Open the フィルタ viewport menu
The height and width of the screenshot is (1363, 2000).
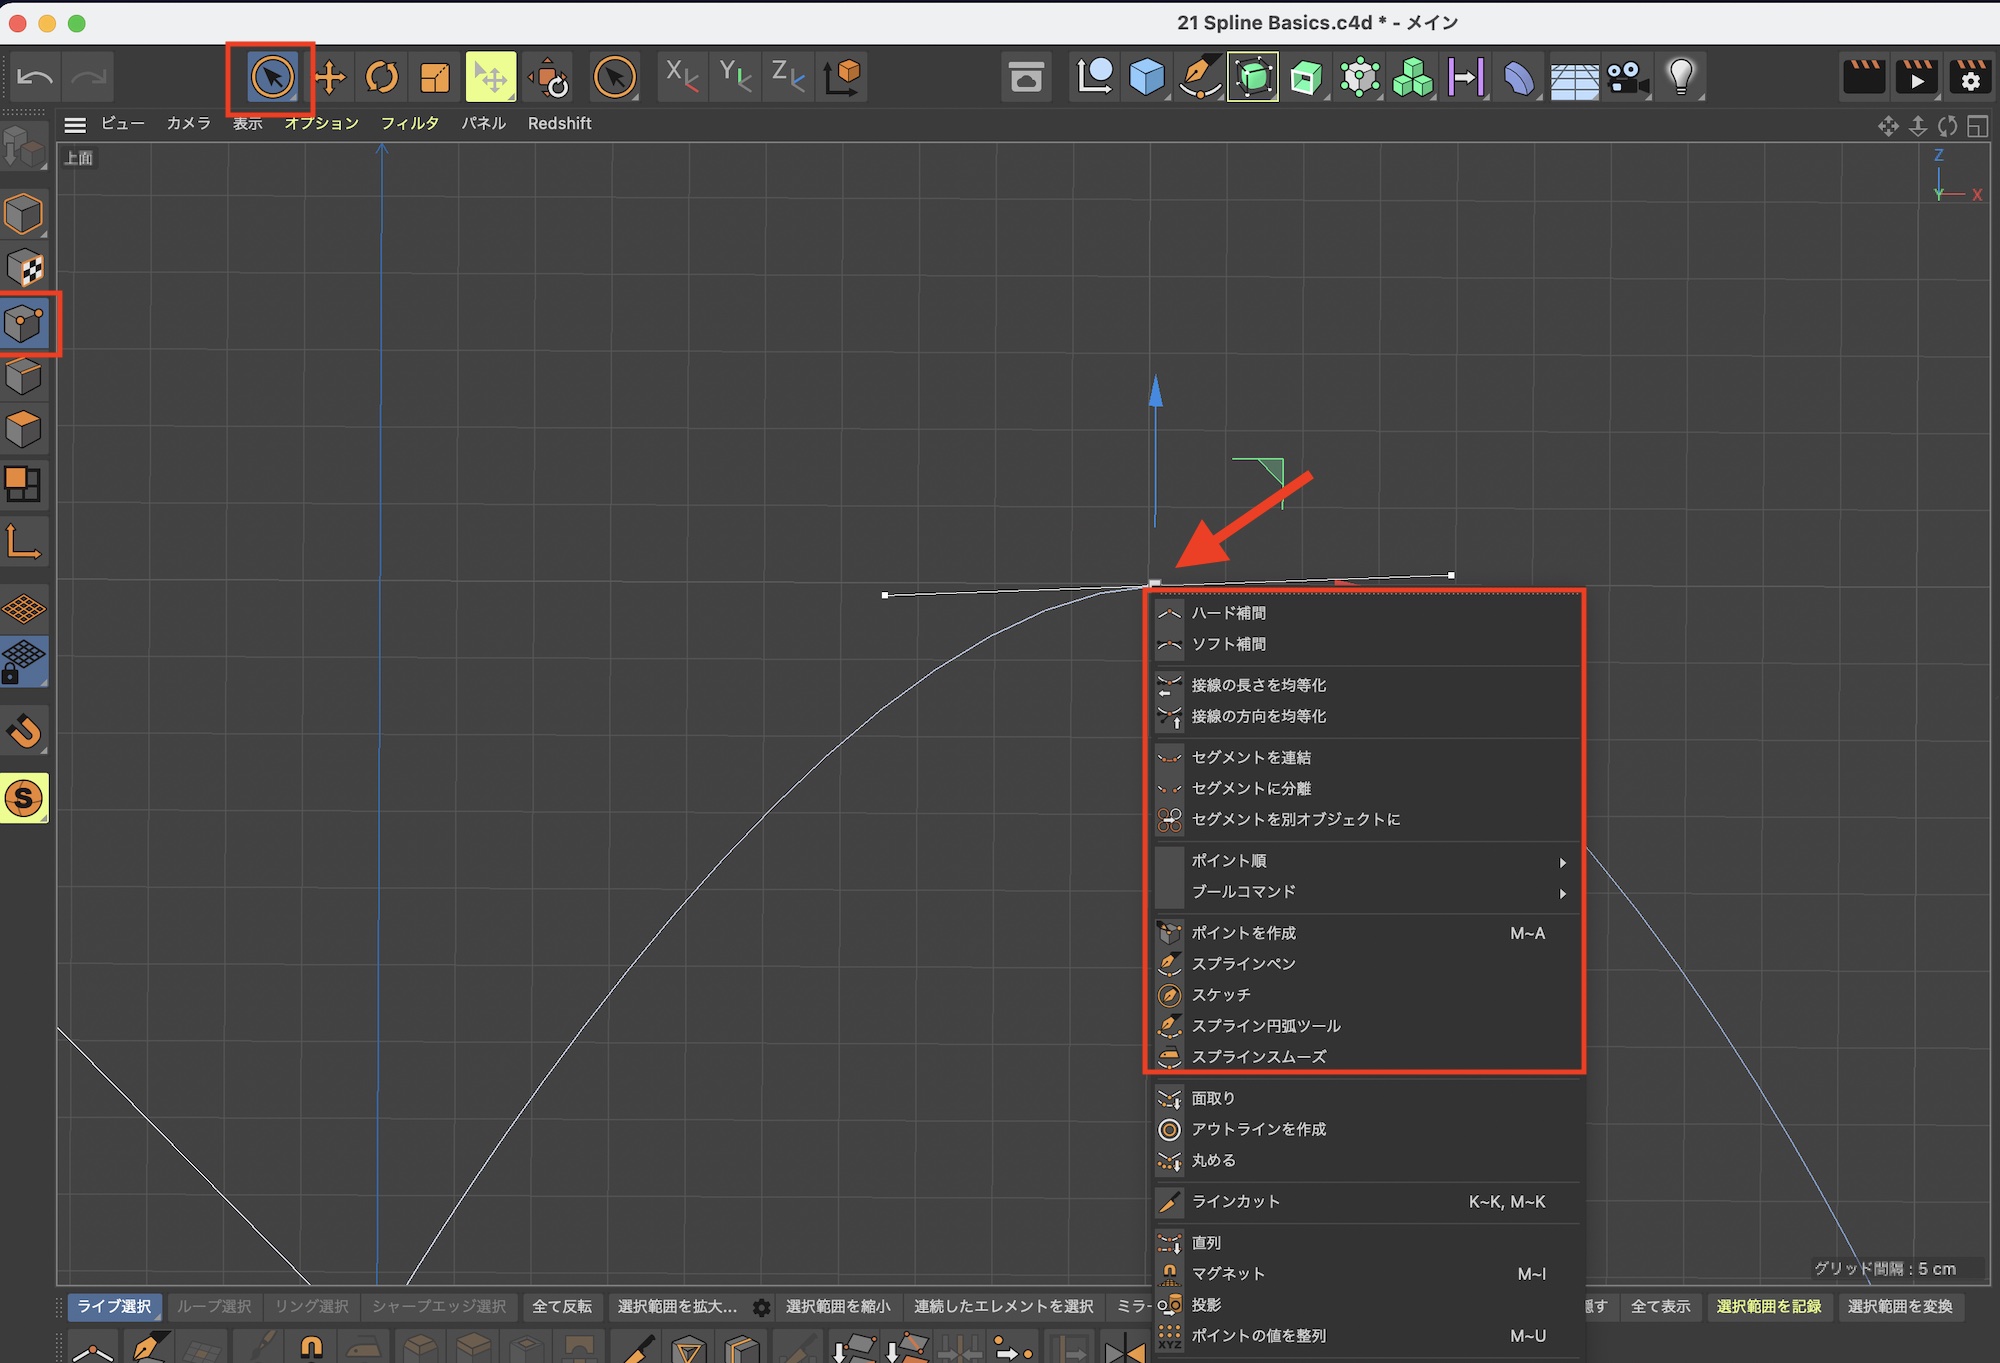click(409, 124)
